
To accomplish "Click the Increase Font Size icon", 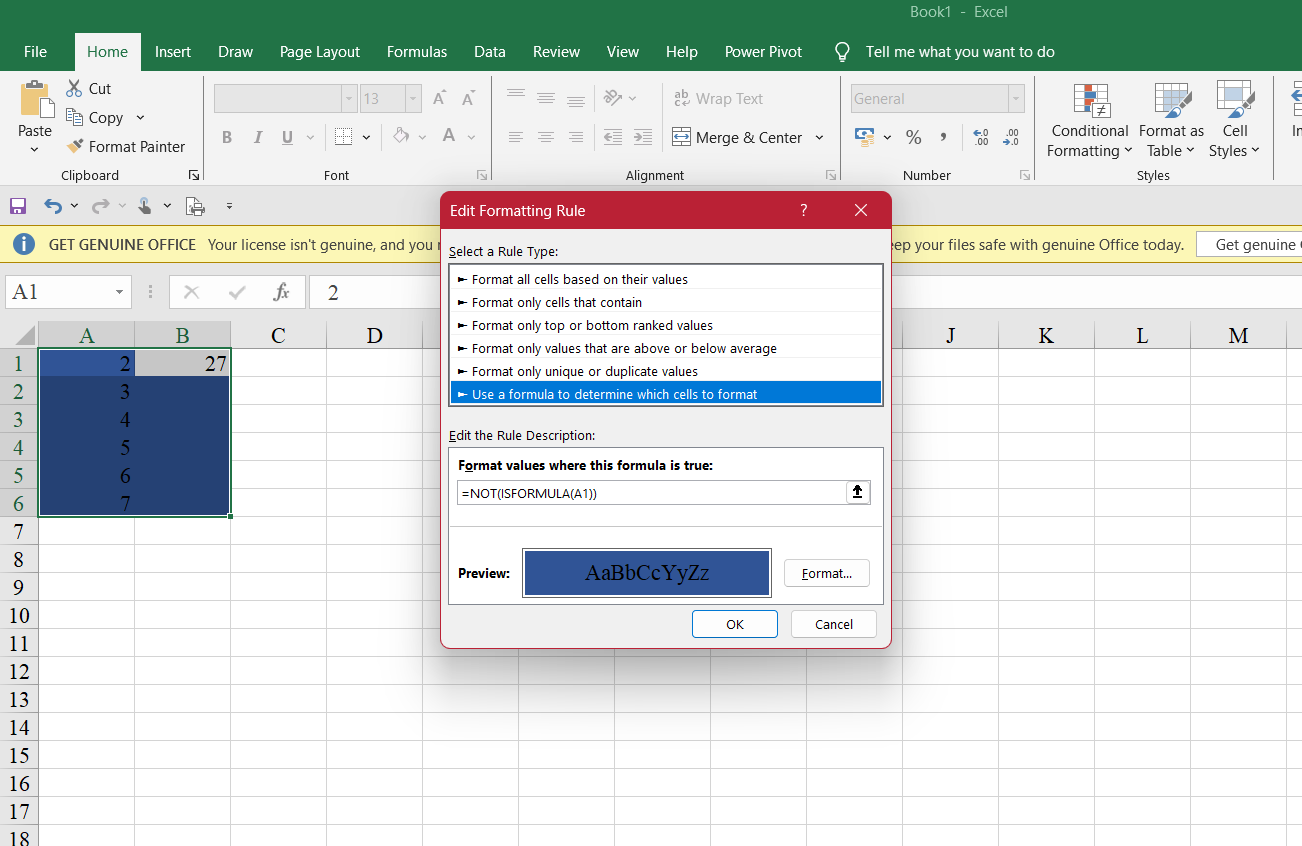I will [440, 98].
